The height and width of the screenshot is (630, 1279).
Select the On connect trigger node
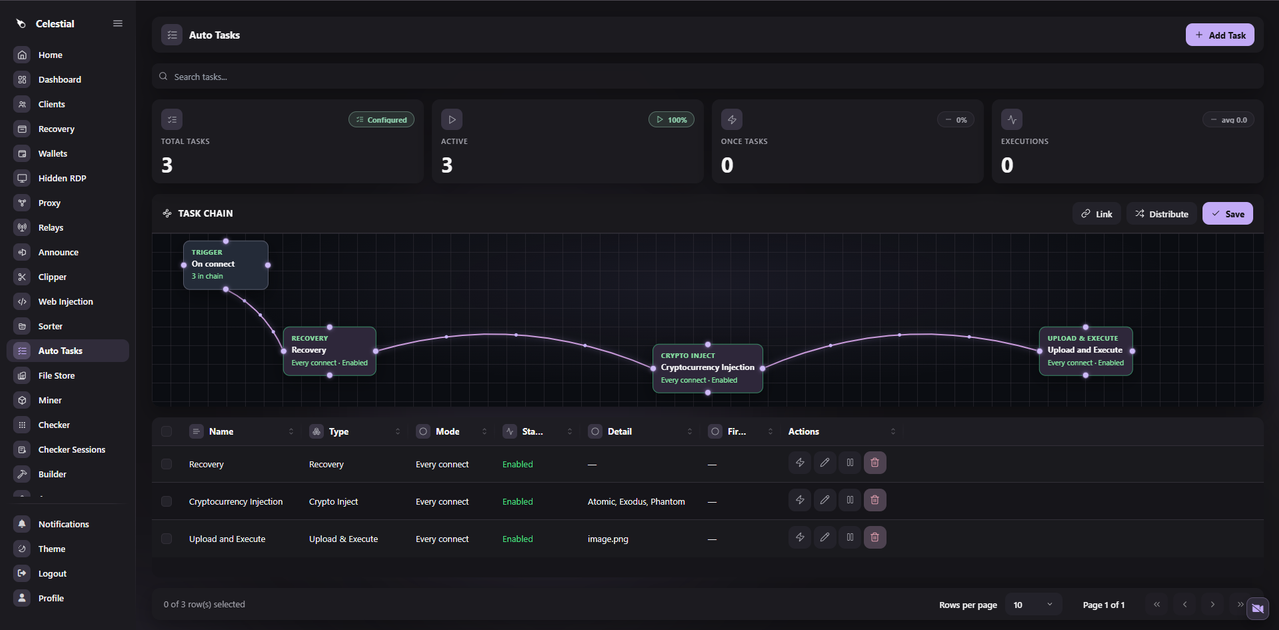click(226, 265)
